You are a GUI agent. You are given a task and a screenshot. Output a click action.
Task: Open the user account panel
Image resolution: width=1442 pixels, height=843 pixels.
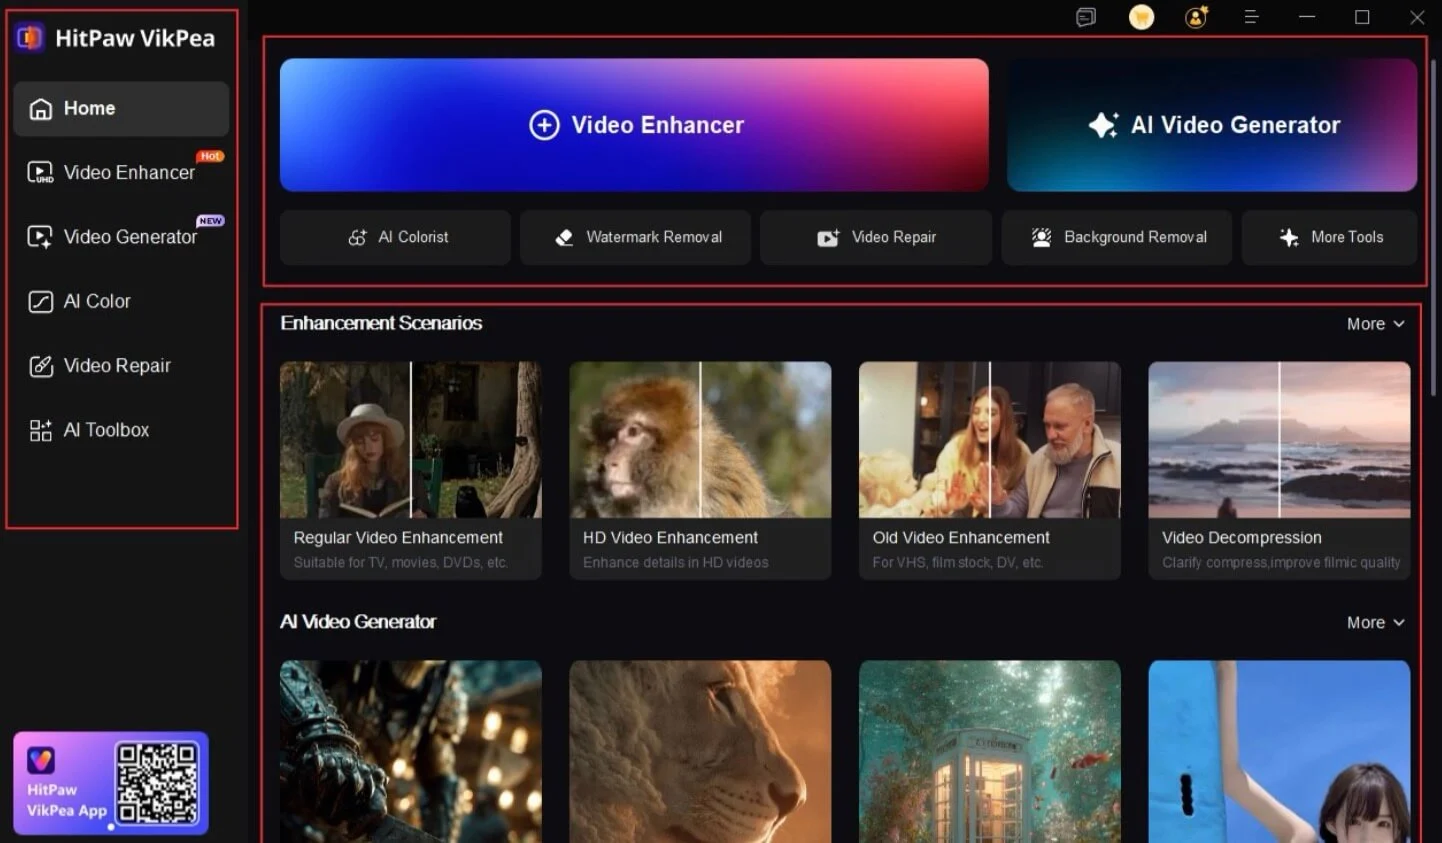pos(1196,17)
